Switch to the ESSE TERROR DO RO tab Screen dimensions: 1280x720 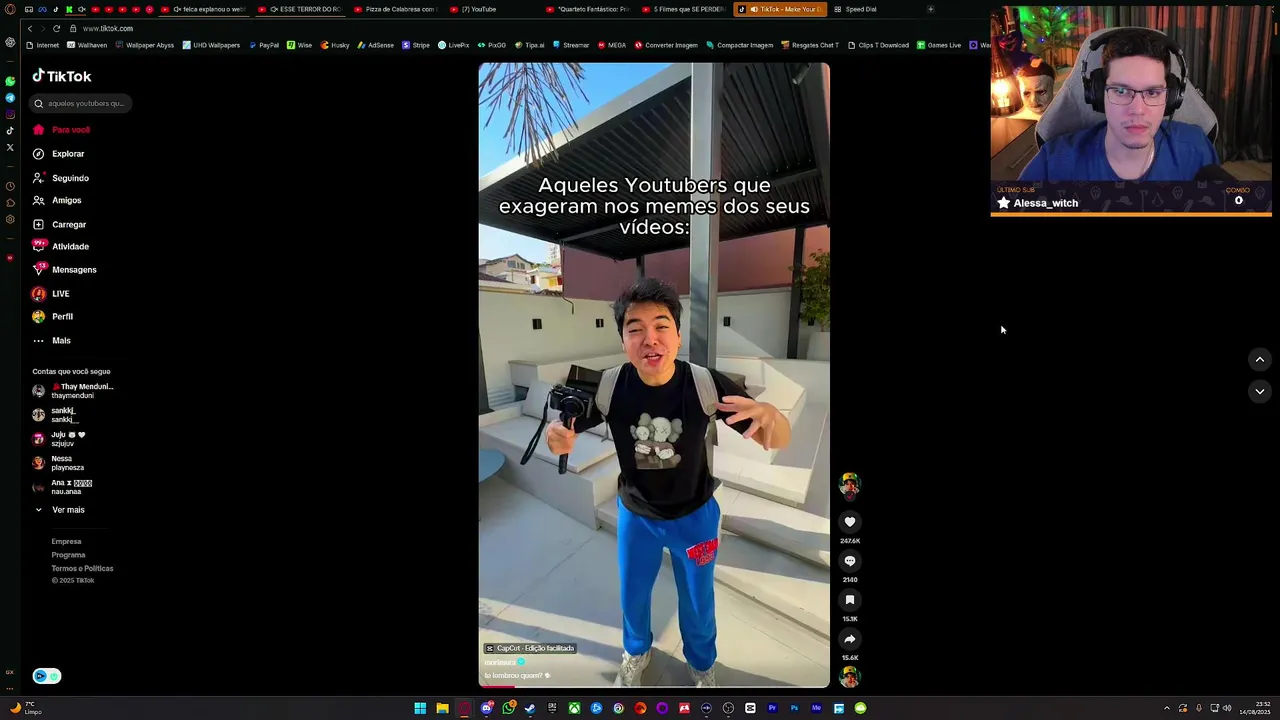click(300, 9)
